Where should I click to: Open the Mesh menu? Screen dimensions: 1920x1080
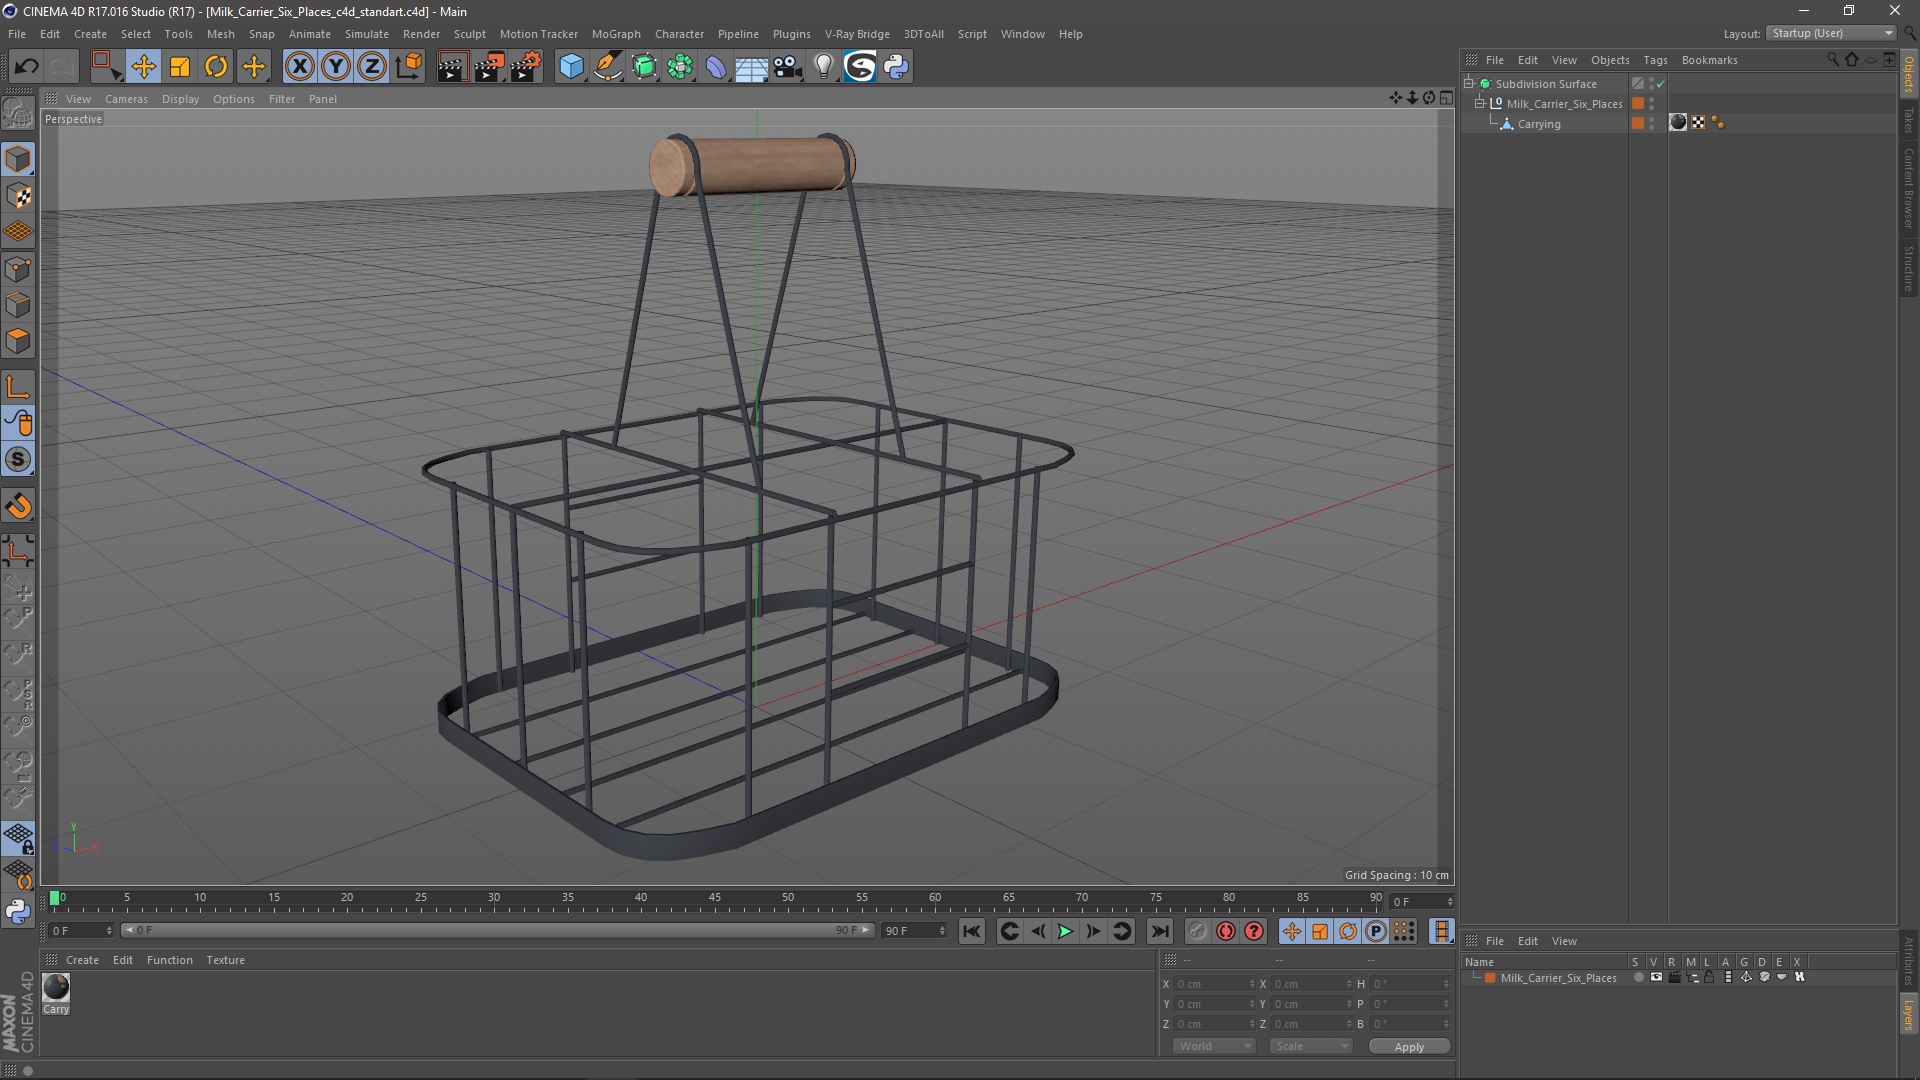(220, 34)
